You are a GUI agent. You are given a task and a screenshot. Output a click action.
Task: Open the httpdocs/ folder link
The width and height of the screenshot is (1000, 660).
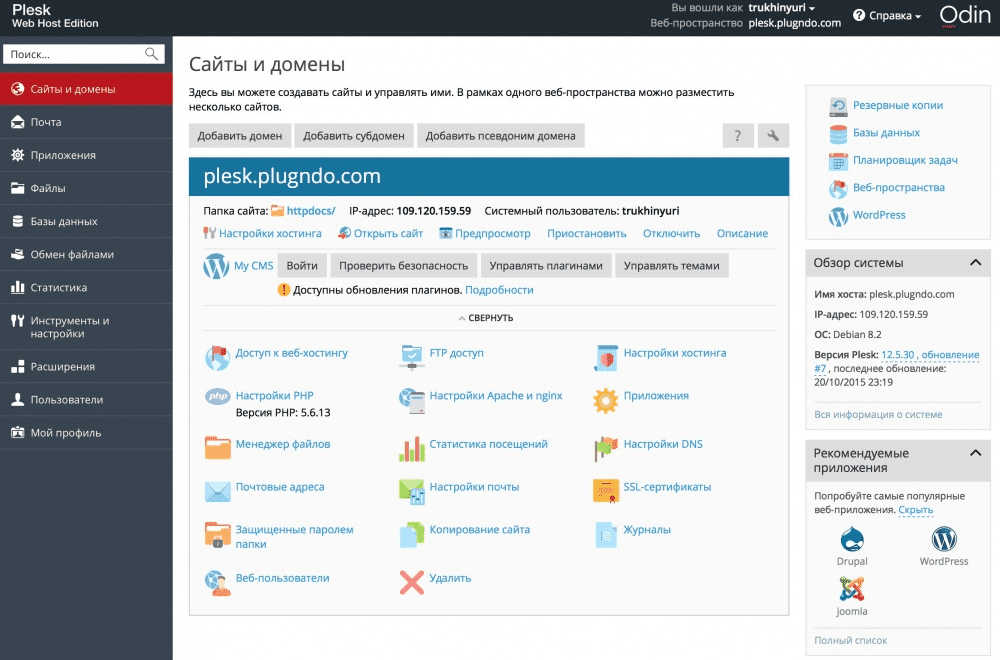[x=311, y=211]
